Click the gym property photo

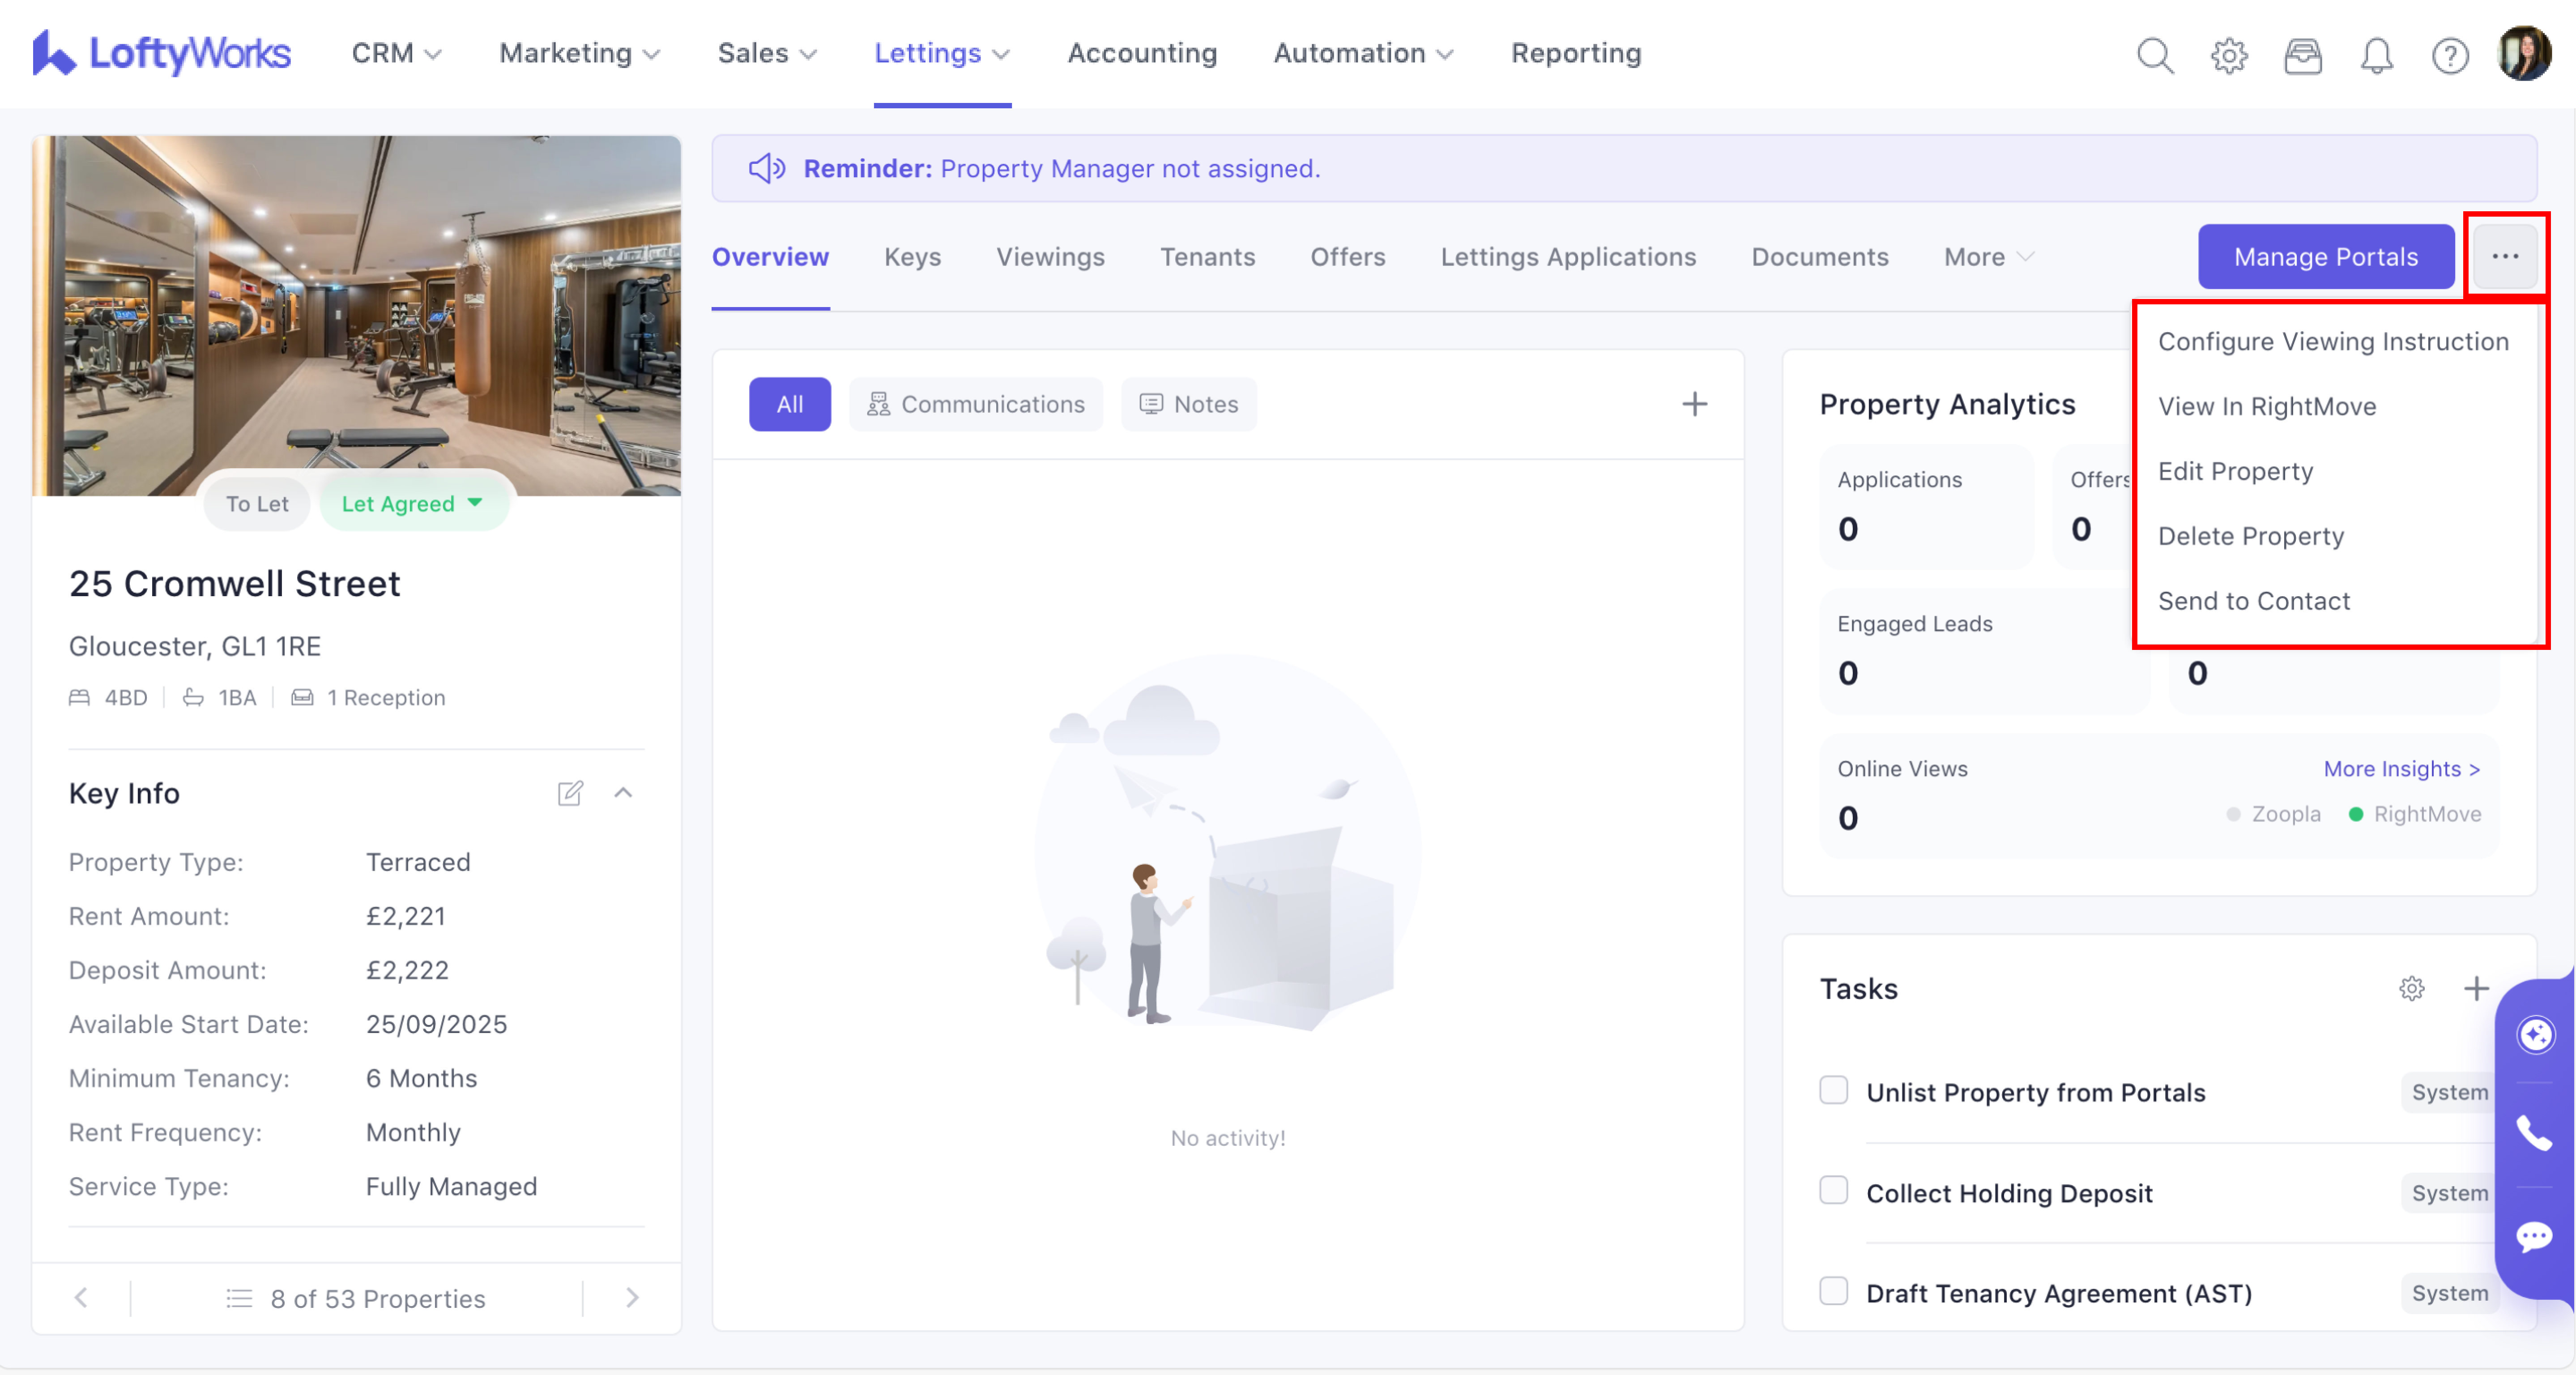(356, 310)
